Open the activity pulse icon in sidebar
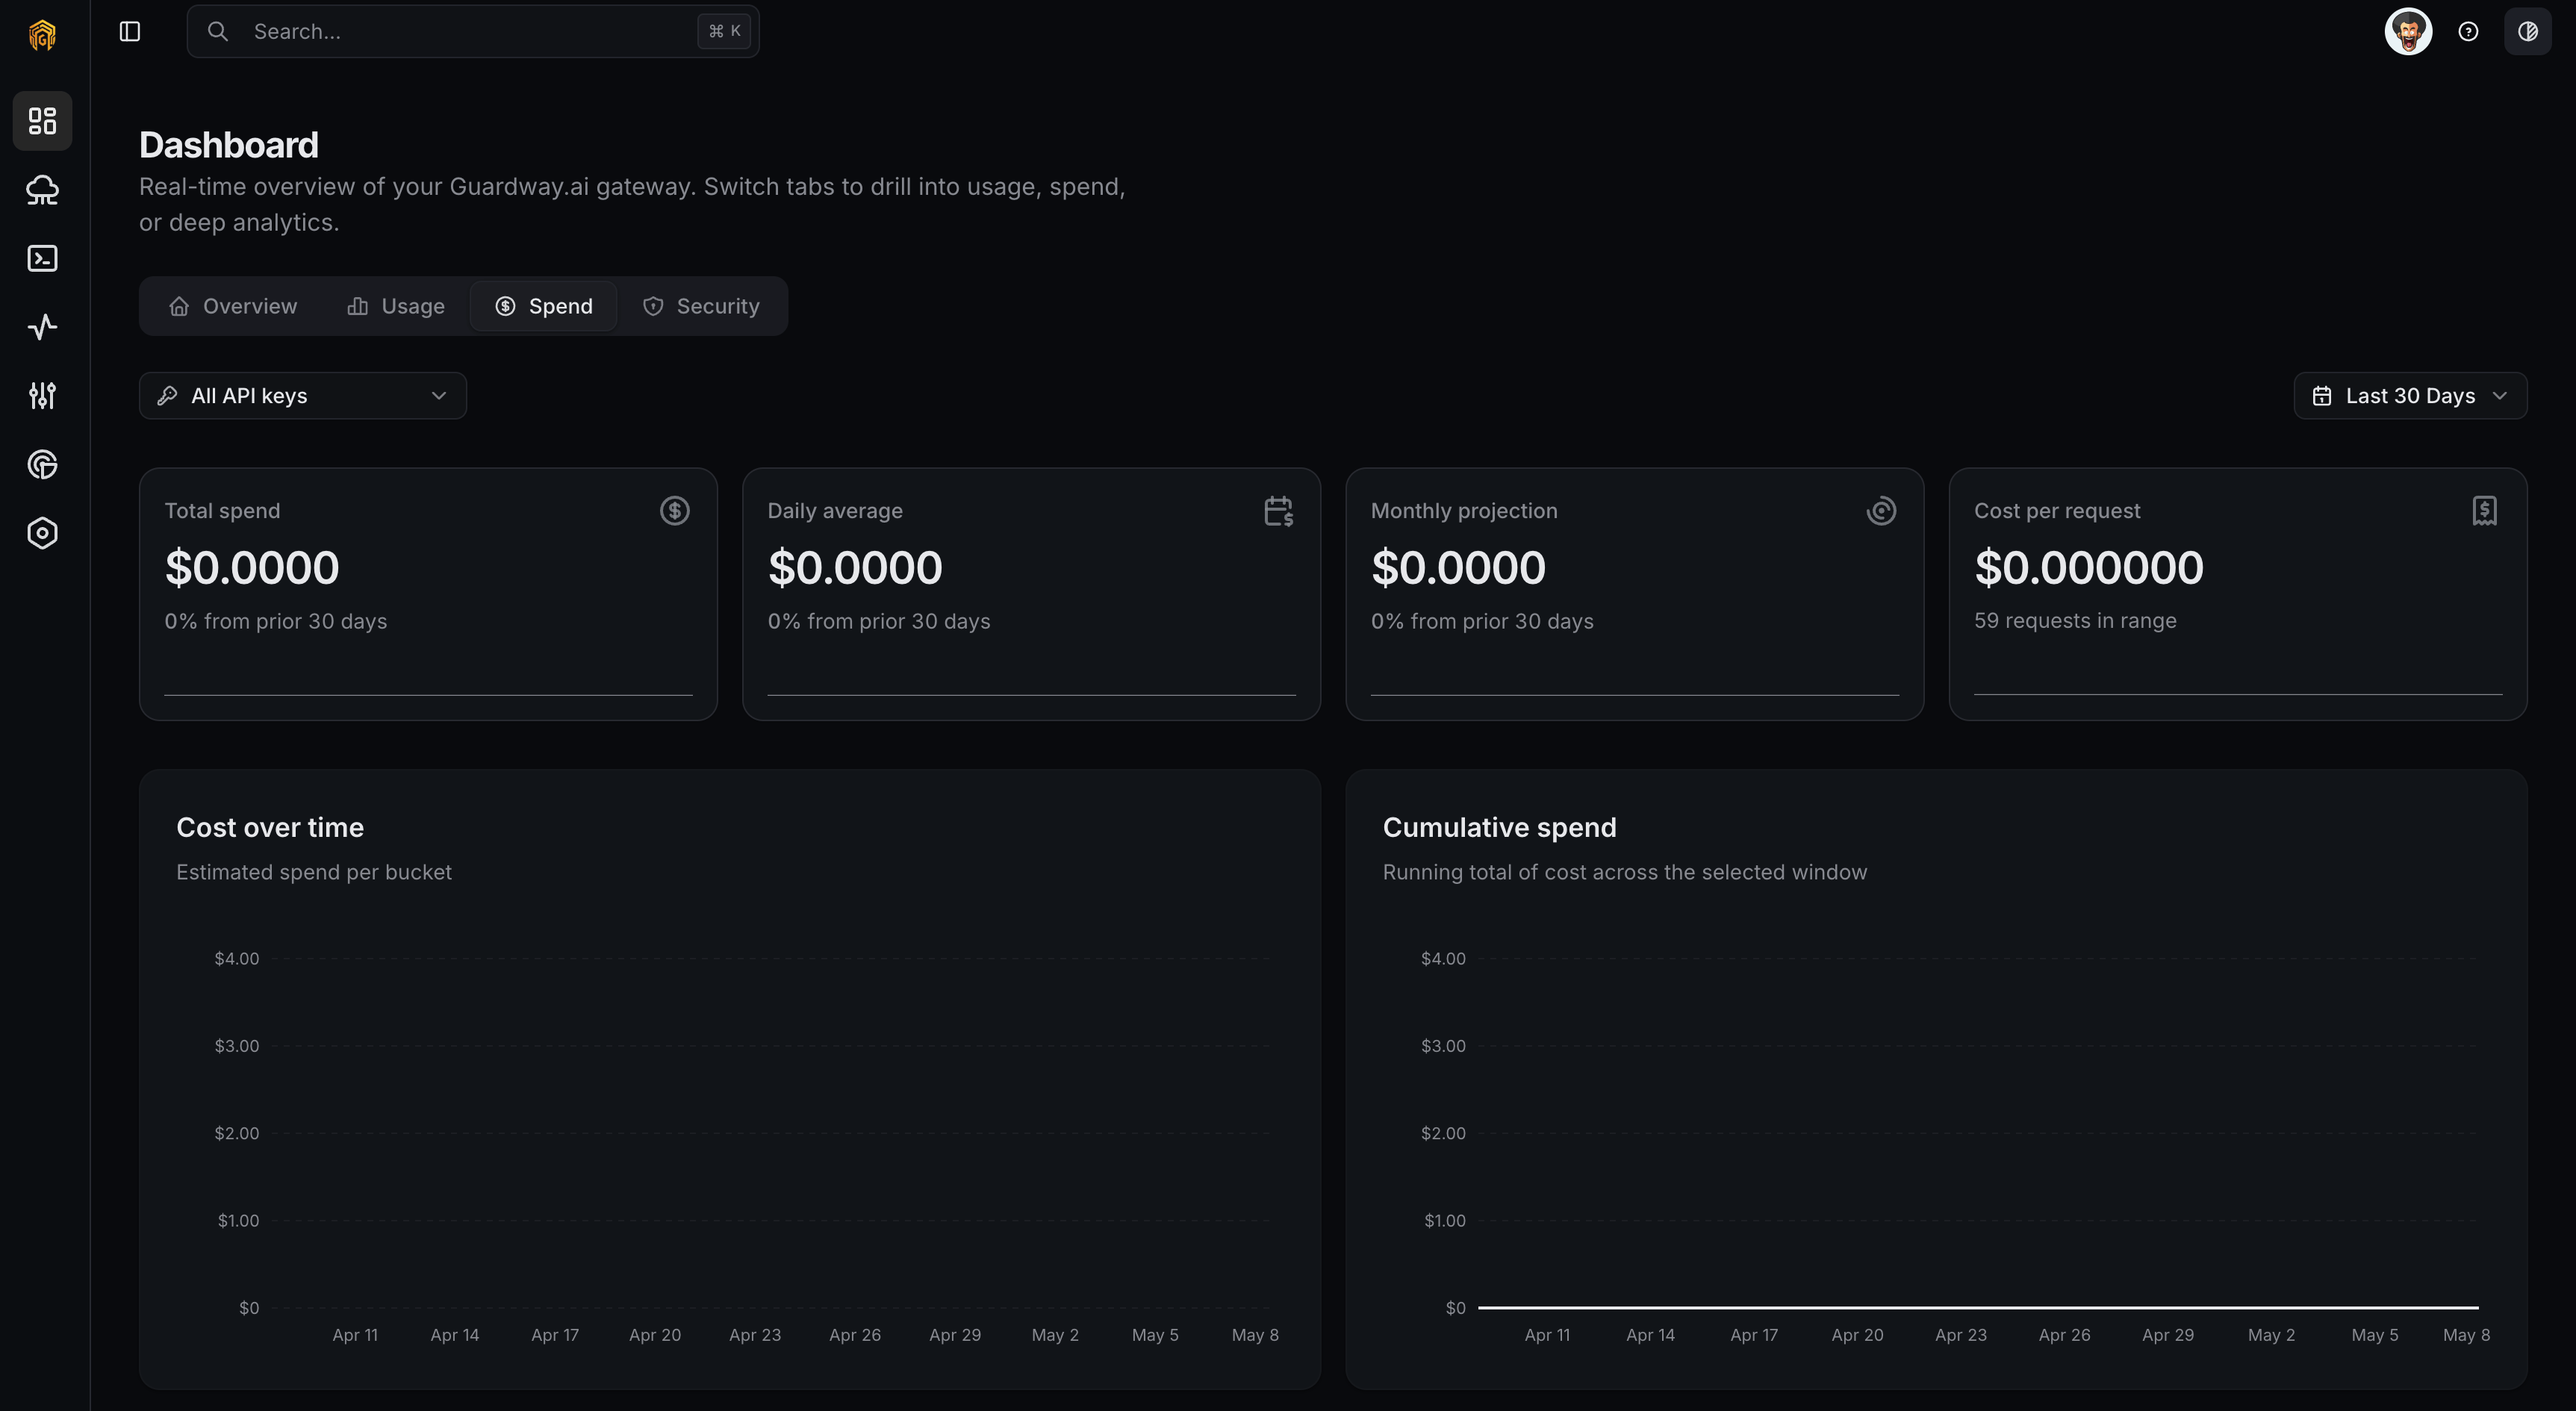 coord(42,327)
